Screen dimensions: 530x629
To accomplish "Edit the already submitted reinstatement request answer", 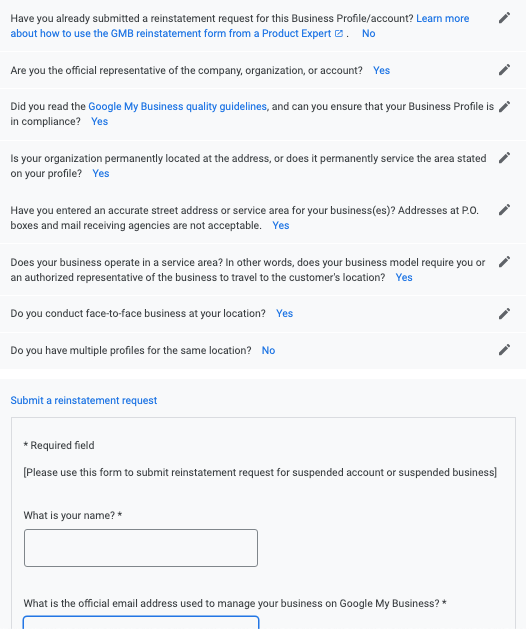I will pyautogui.click(x=504, y=18).
